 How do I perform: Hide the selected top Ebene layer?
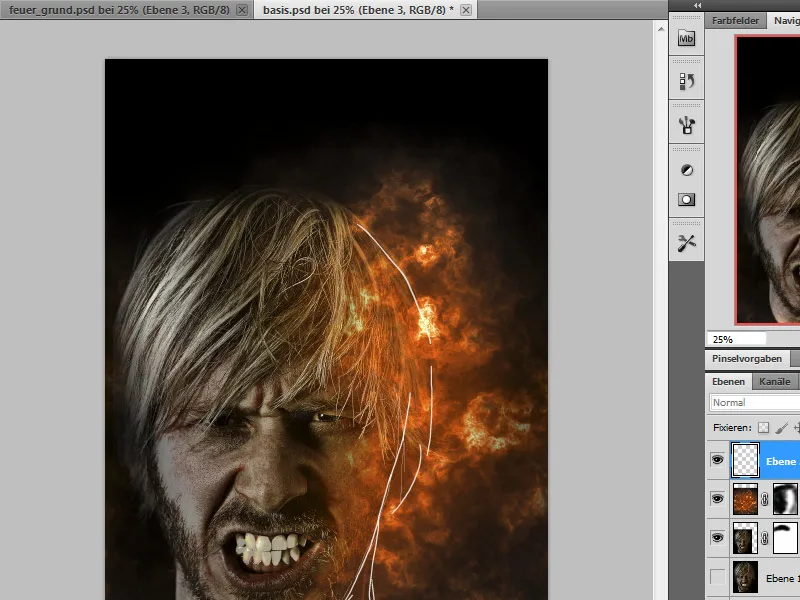pos(717,460)
